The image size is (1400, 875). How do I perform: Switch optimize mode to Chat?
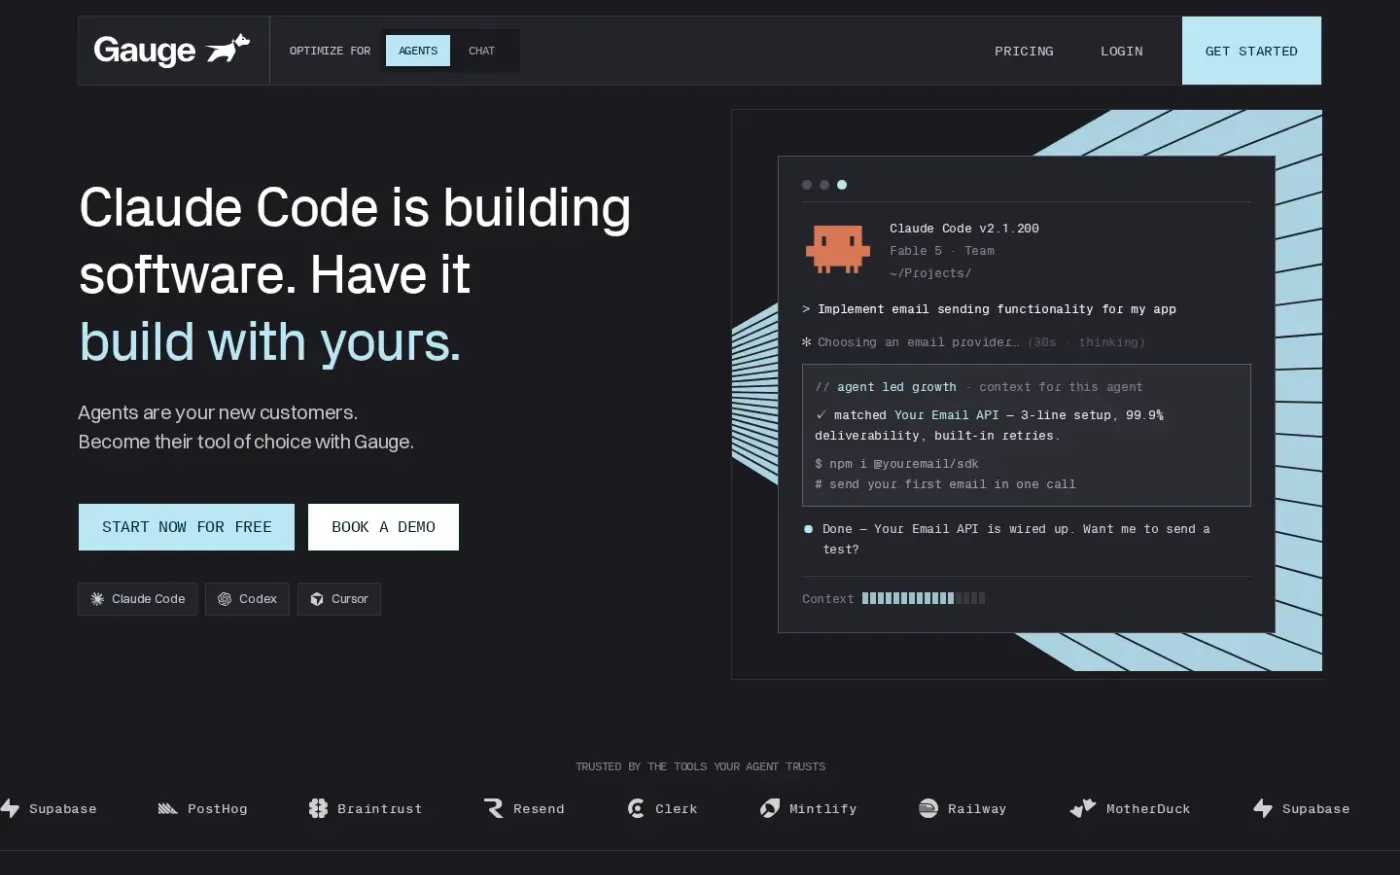pos(482,51)
